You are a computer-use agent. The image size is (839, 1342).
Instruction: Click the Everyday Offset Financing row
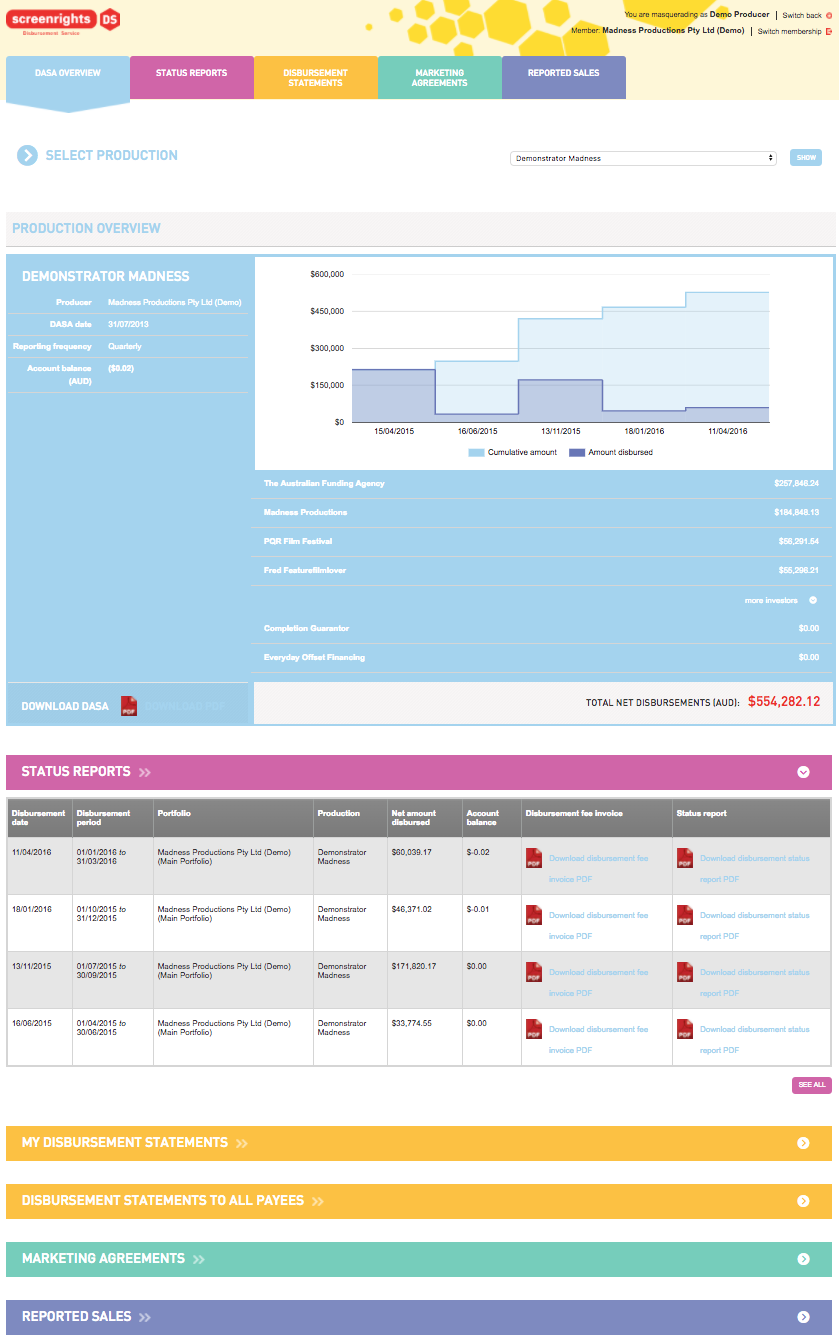[543, 657]
